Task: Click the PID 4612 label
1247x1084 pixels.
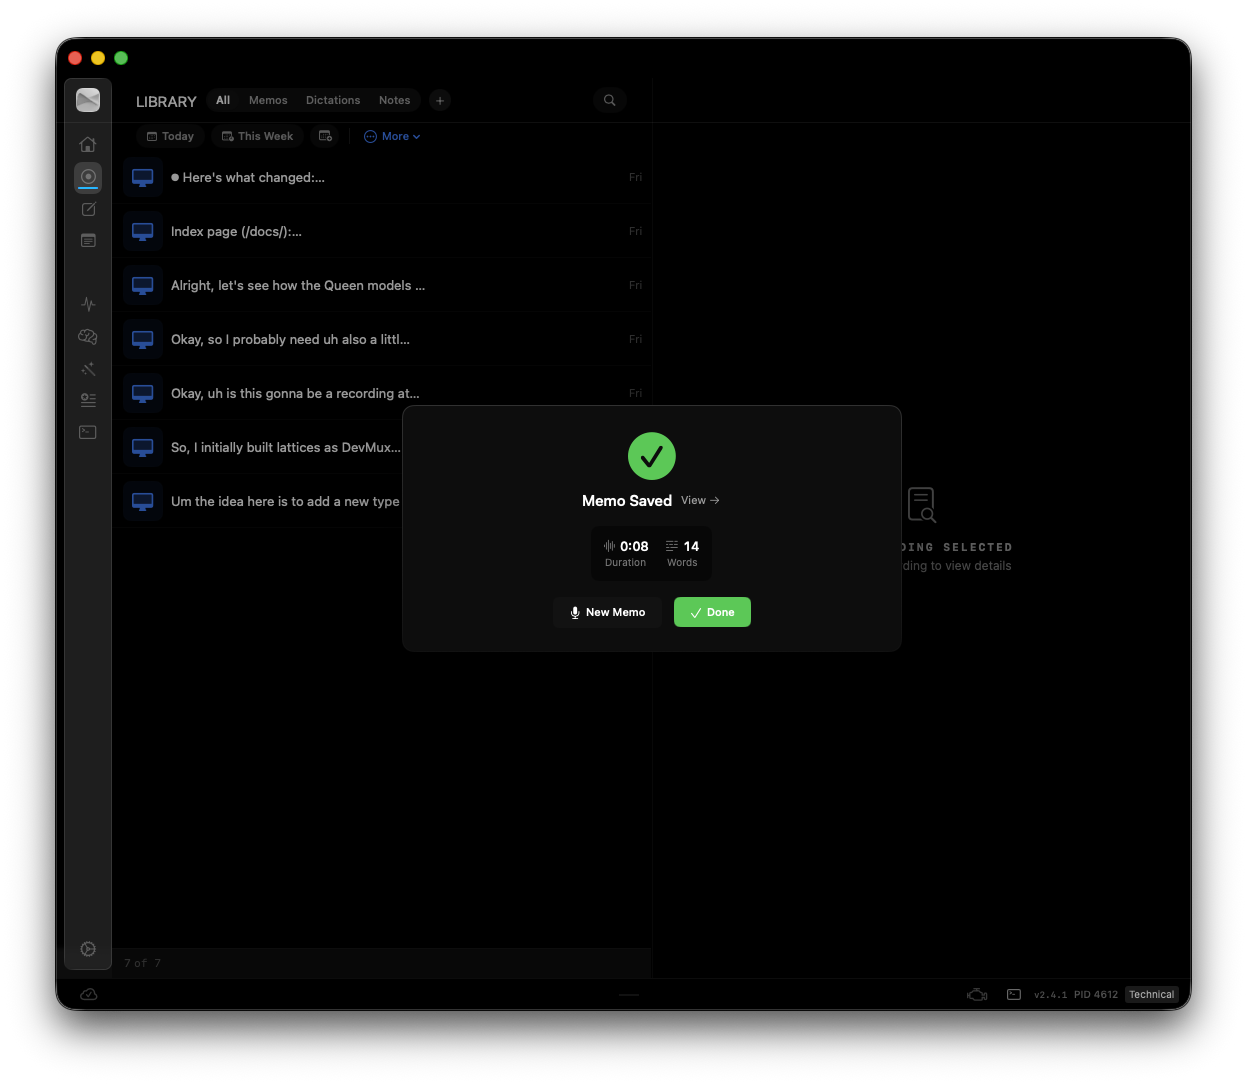Action: click(1096, 995)
